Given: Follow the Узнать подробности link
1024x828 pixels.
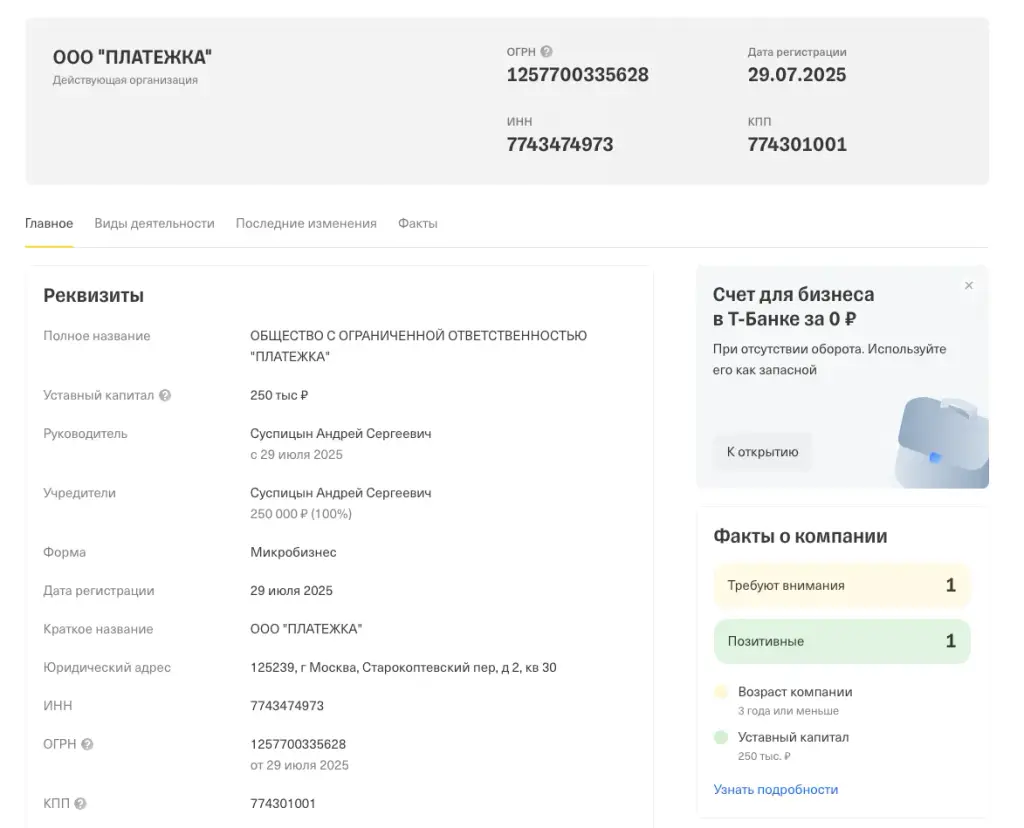Looking at the screenshot, I should click(776, 789).
